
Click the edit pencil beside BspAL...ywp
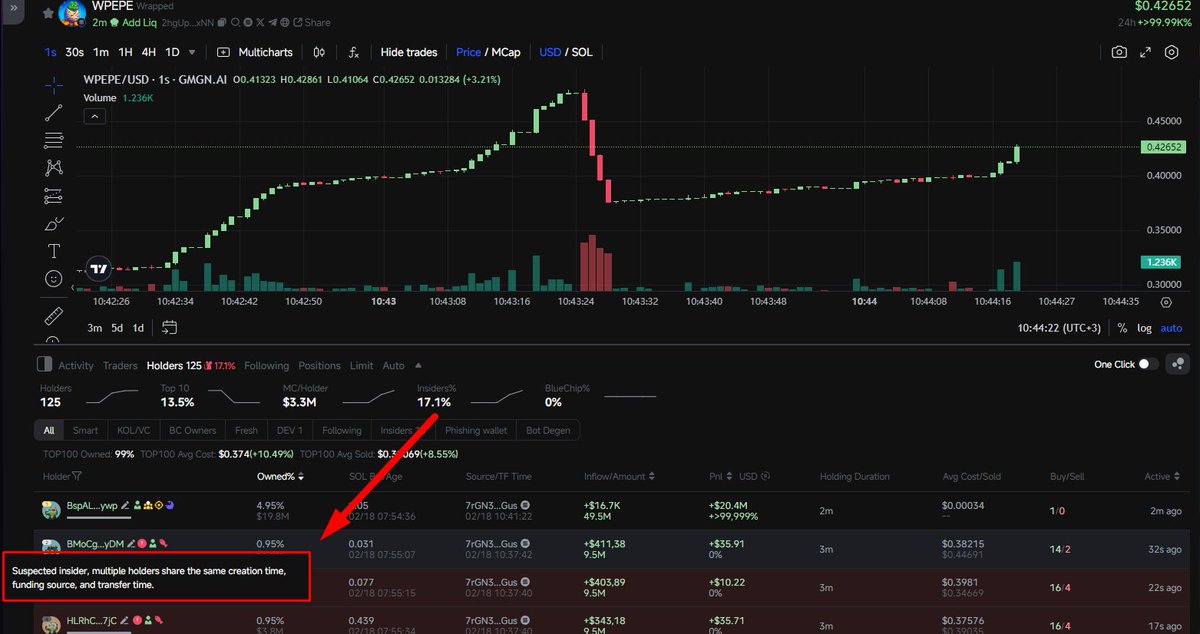pyautogui.click(x=126, y=506)
